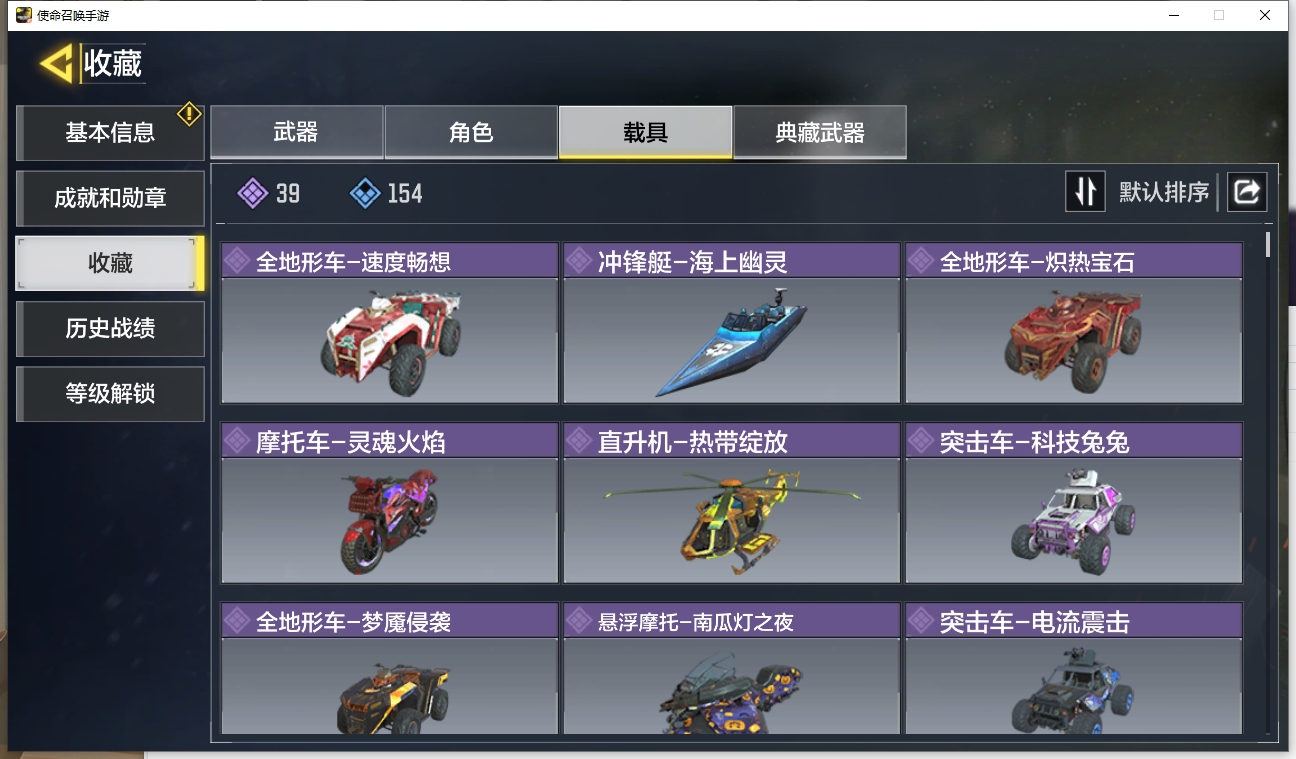Screen dimensions: 1296x759
Task: Open the 默认排序 sorting option
Action: point(1164,192)
